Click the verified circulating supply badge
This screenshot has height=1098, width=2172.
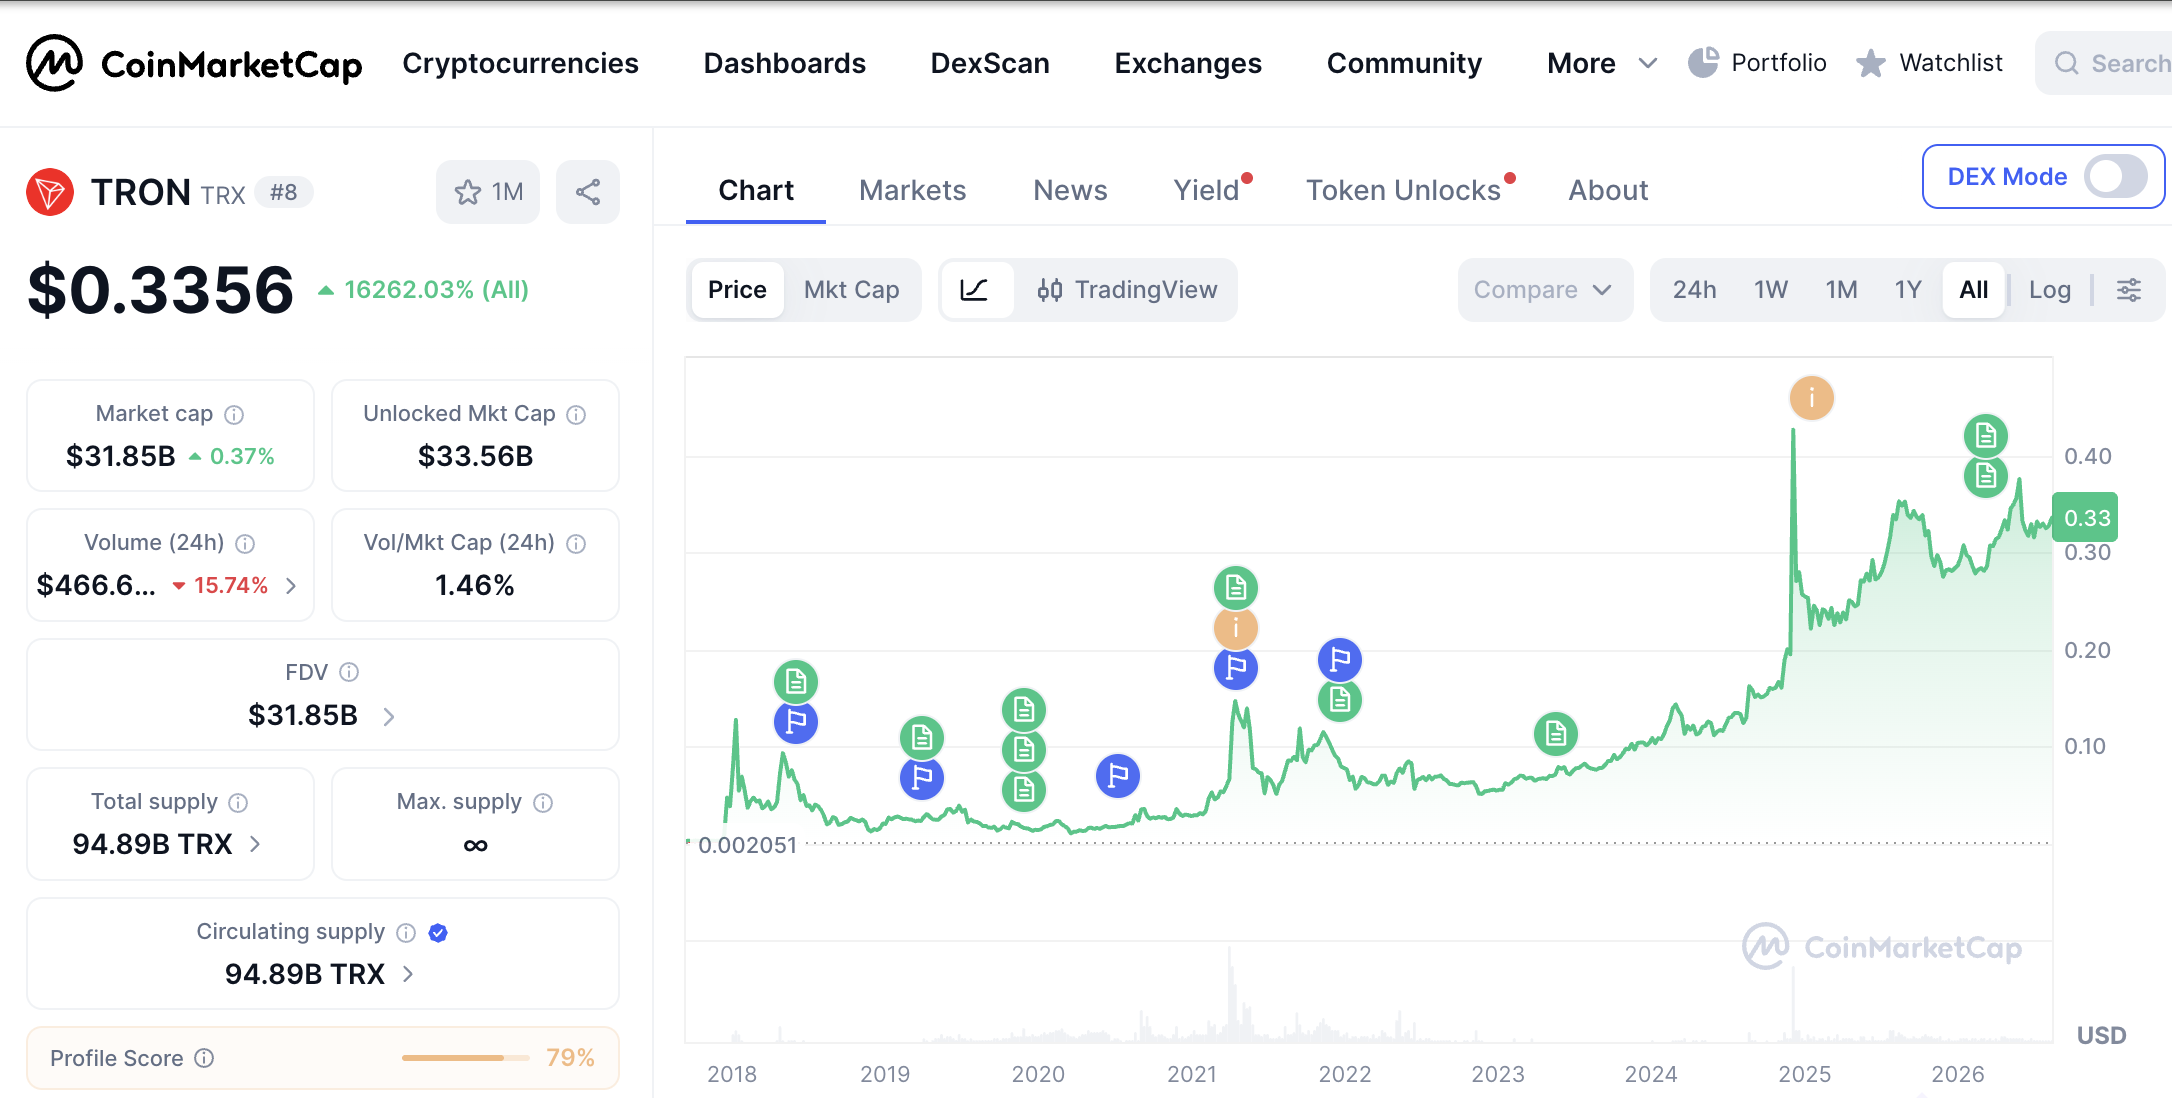pyautogui.click(x=438, y=932)
